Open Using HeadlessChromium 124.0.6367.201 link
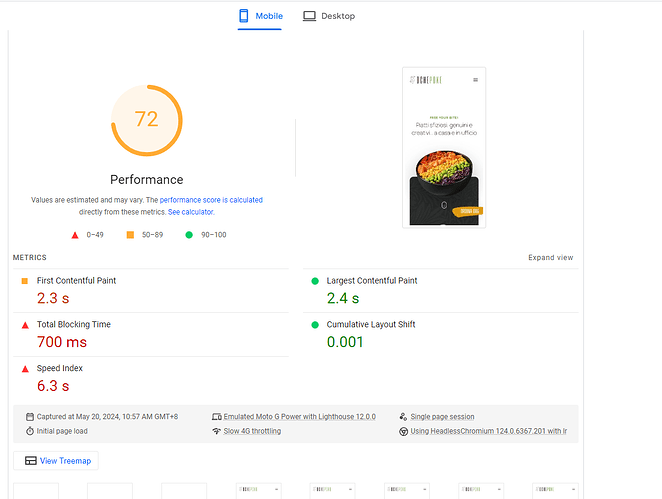Image resolution: width=662 pixels, height=499 pixels. 488,431
